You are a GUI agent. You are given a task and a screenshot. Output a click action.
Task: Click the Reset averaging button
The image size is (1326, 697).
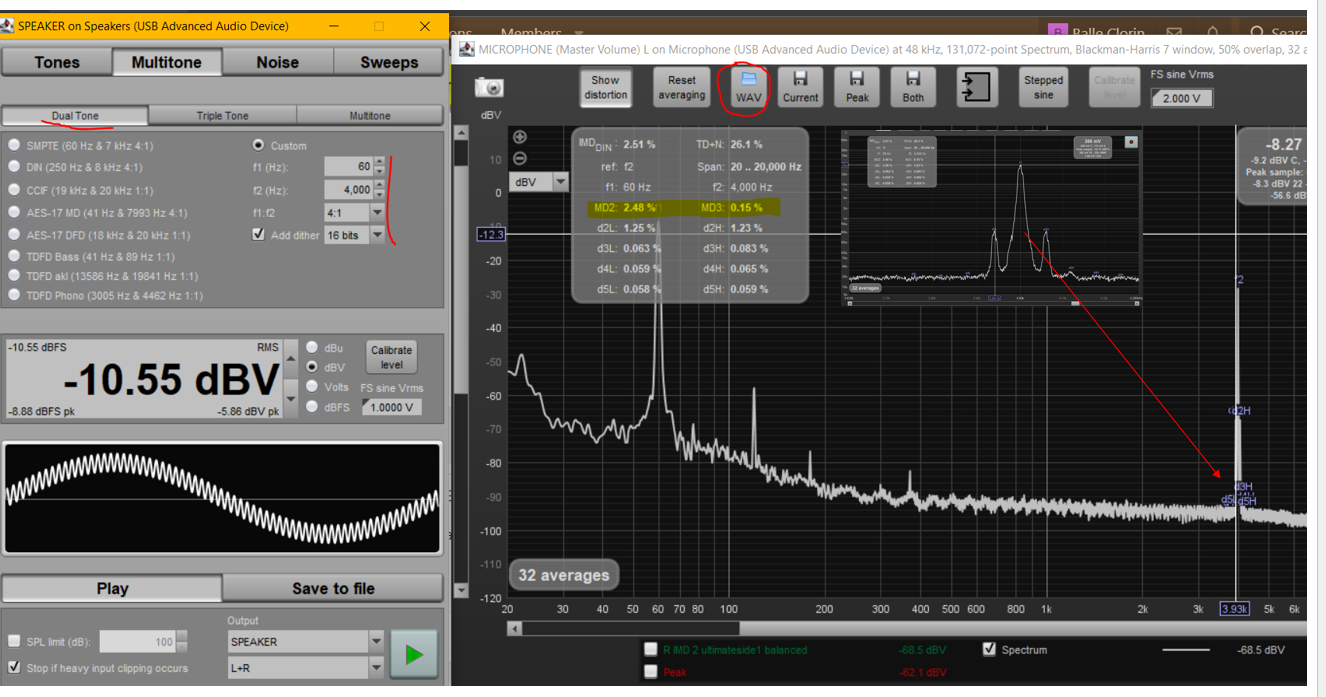coord(682,87)
